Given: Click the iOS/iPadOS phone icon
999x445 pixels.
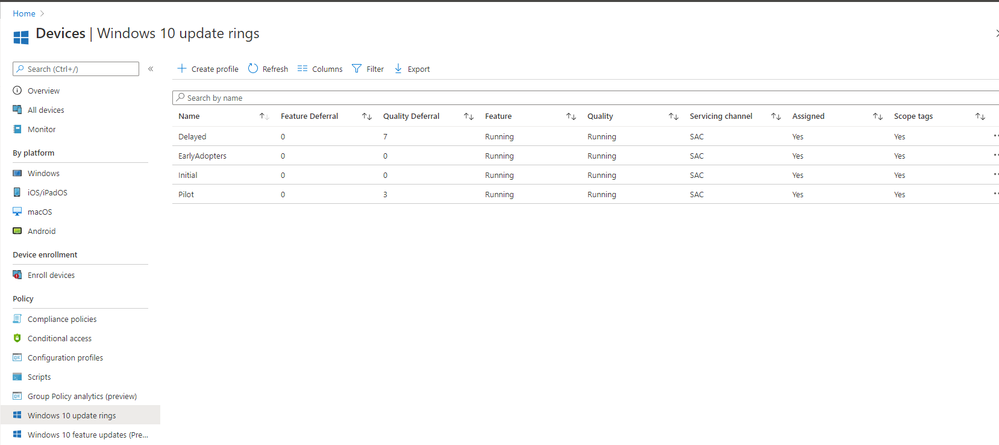Looking at the screenshot, I should (x=18, y=193).
